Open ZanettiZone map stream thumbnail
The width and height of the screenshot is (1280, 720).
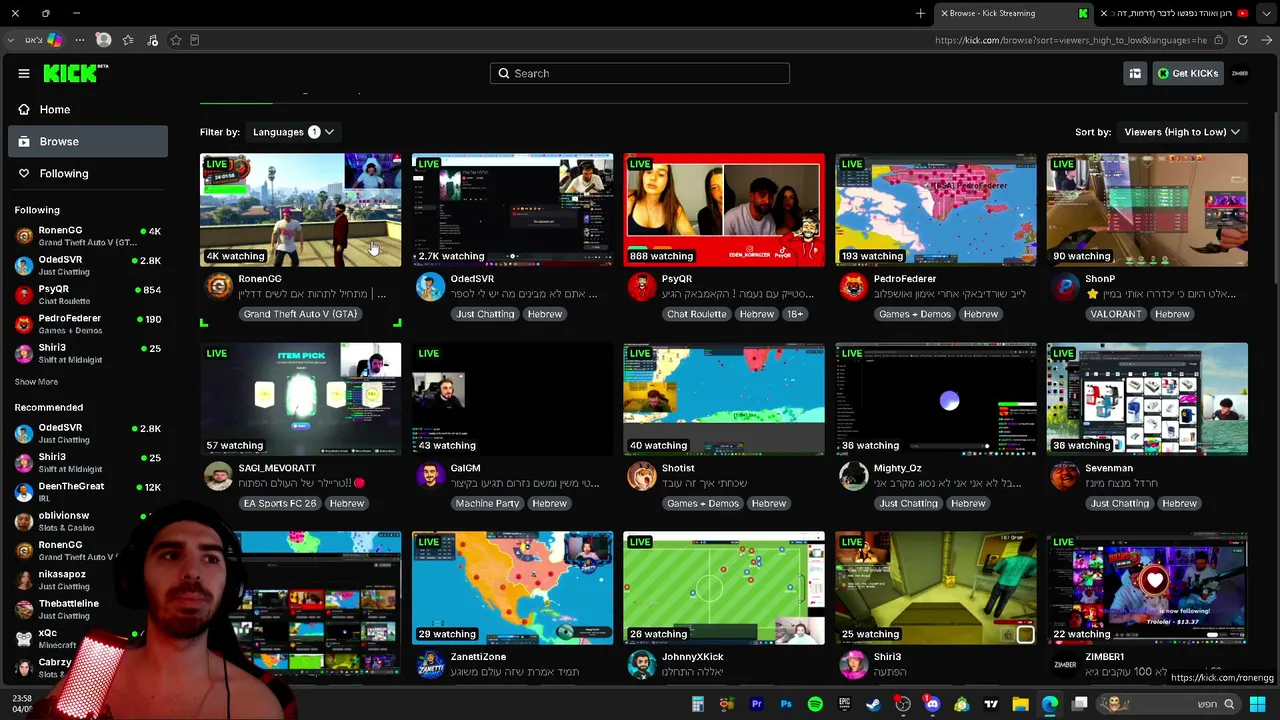coord(512,588)
